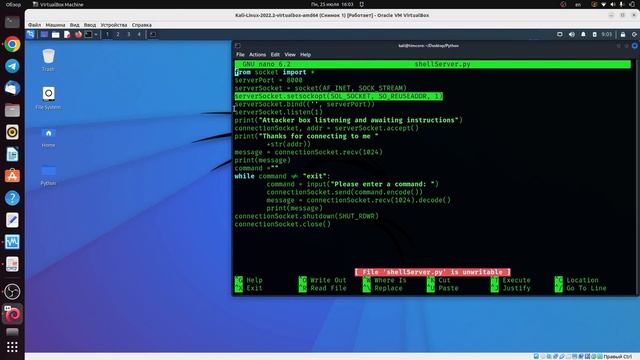Click the 'serverPort = 8000' line
The height and width of the screenshot is (360, 640).
point(269,80)
